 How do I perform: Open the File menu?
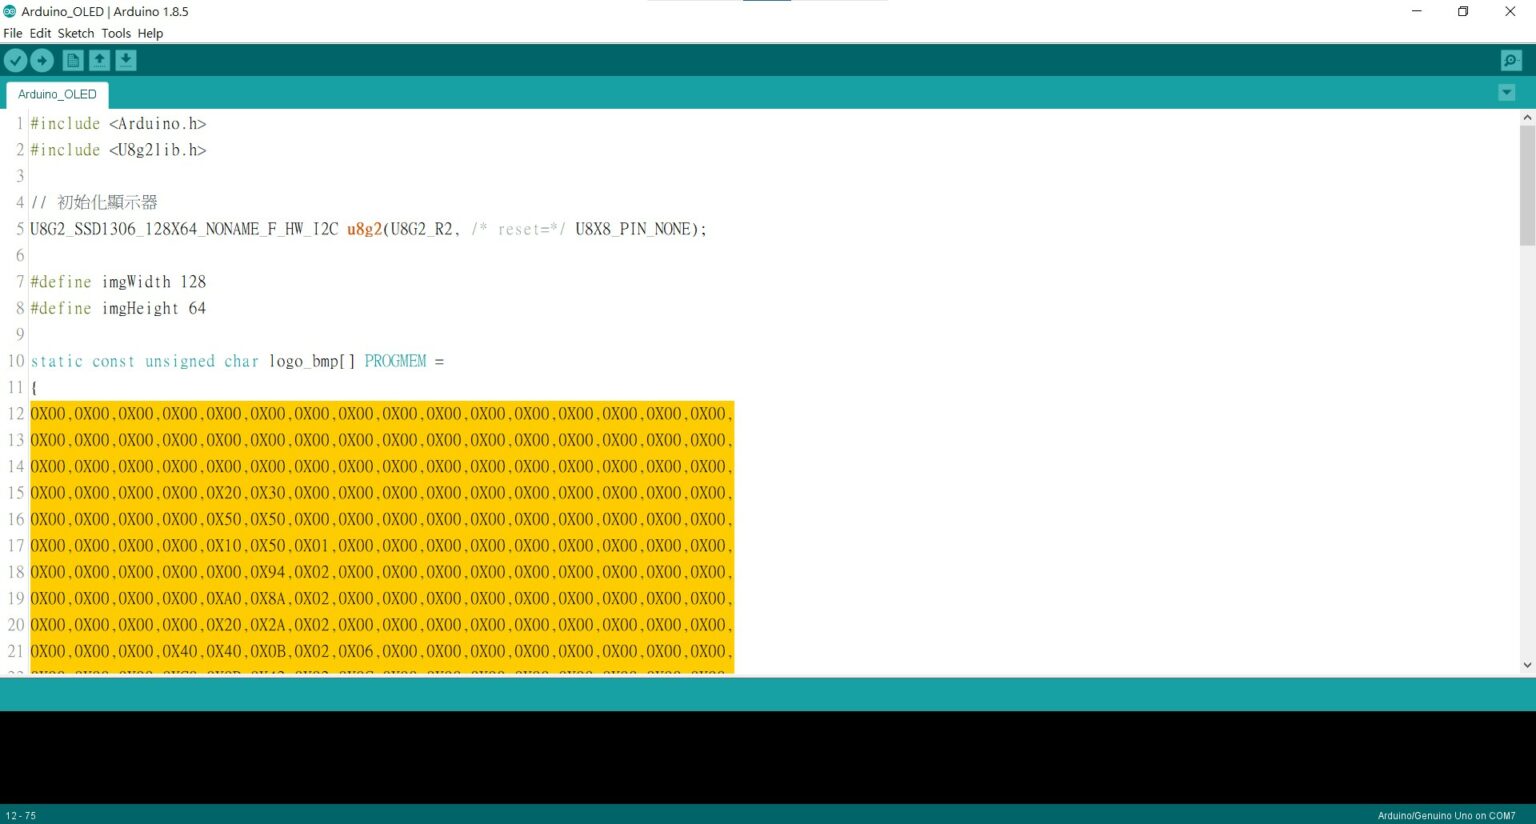[13, 33]
